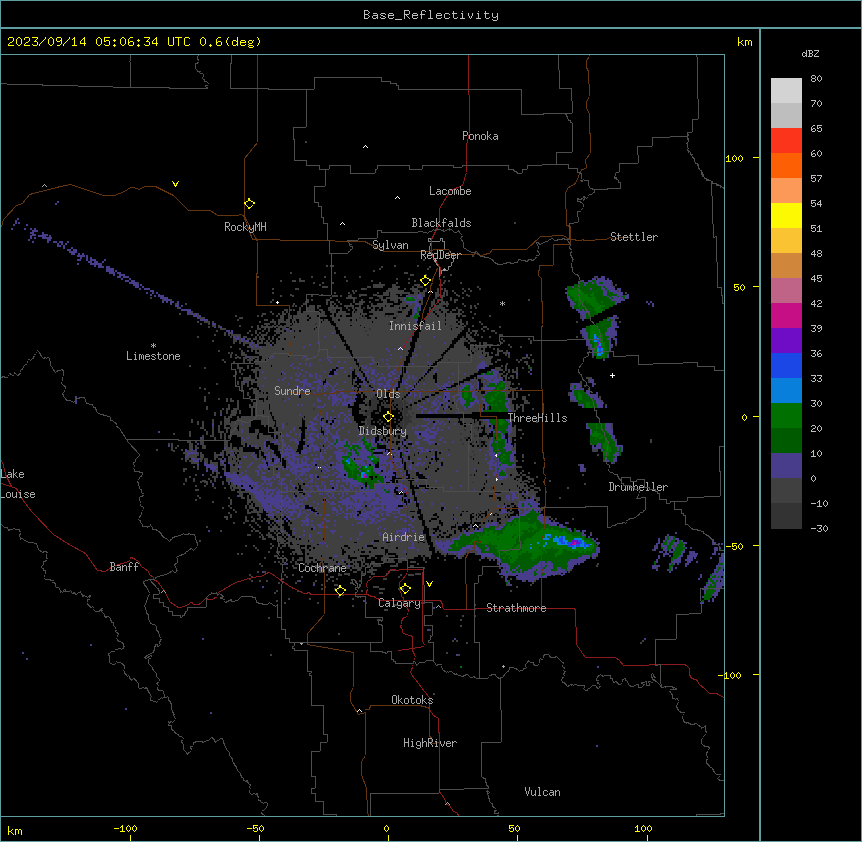Select the red 60–65 dBZ legend swatch
Viewport: 862px width, 842px height.
[x=786, y=141]
